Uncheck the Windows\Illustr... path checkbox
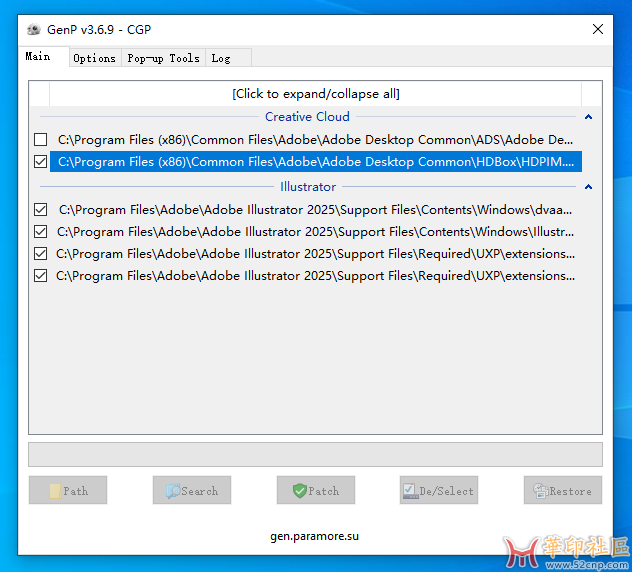 (x=40, y=232)
